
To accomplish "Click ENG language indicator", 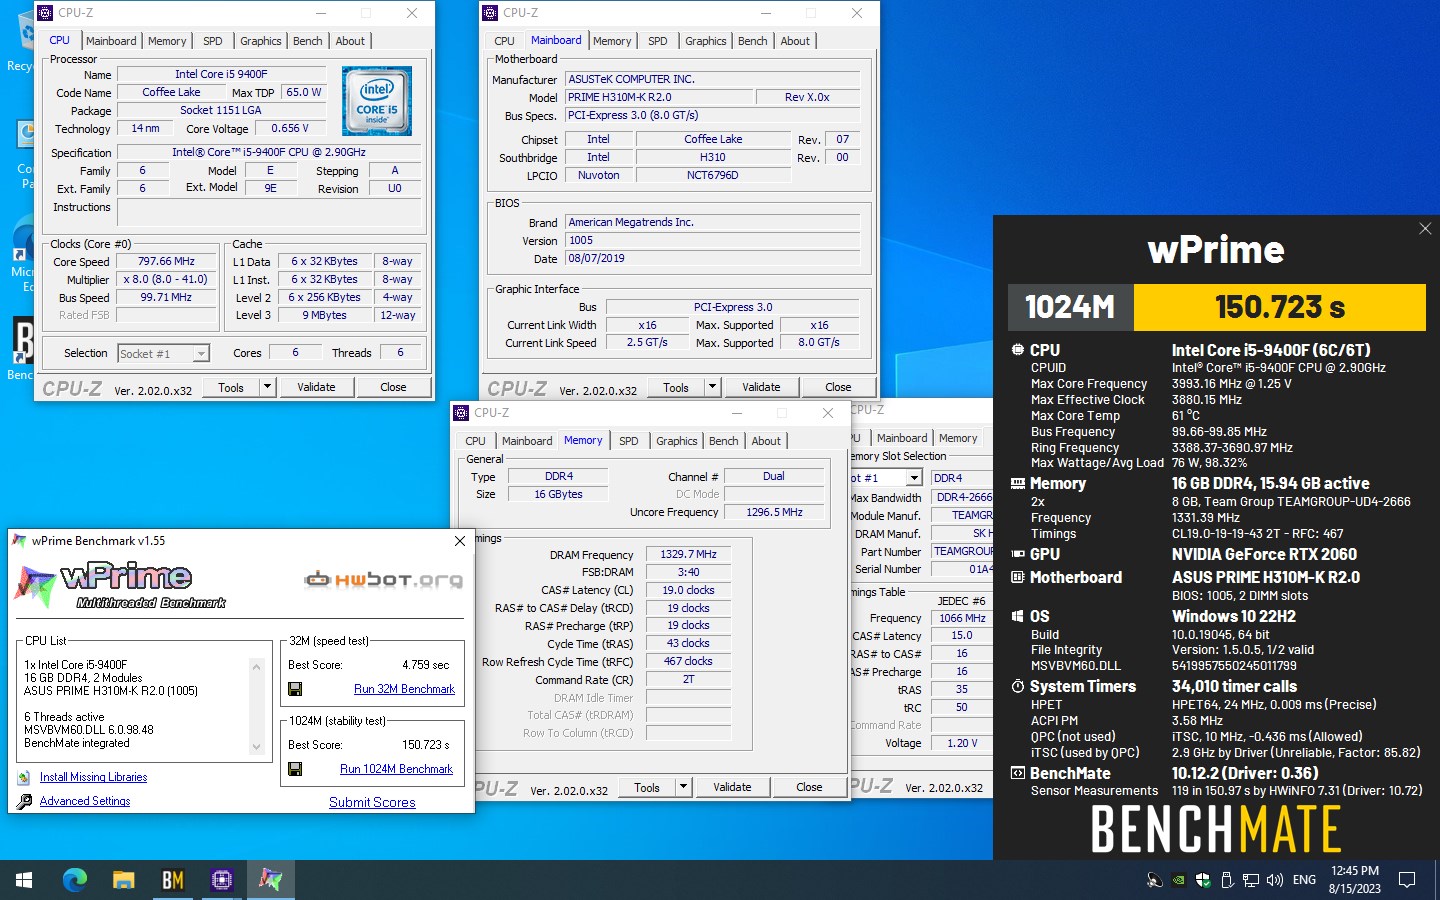I will click(1304, 880).
